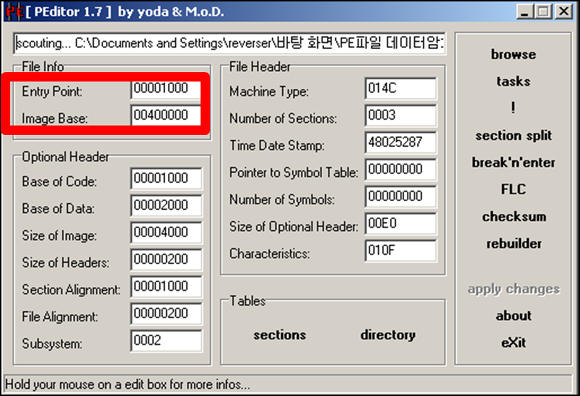The image size is (580, 396).
Task: Click the file path field
Action: tap(229, 44)
